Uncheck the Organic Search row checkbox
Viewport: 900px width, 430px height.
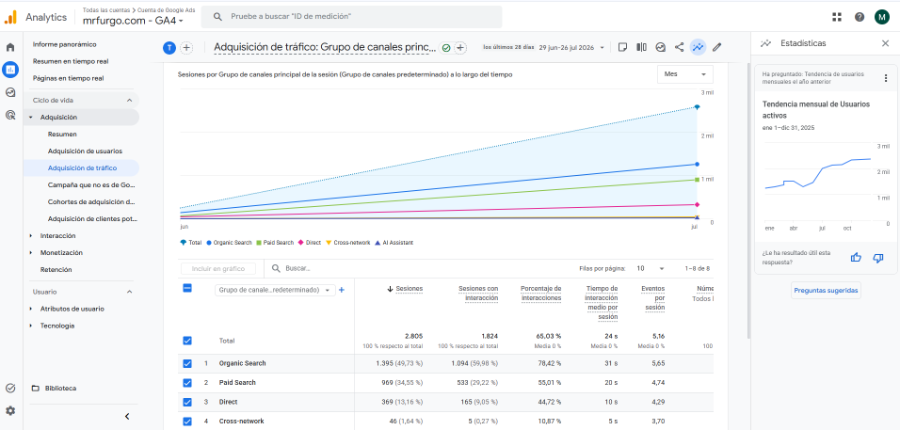pyautogui.click(x=187, y=363)
